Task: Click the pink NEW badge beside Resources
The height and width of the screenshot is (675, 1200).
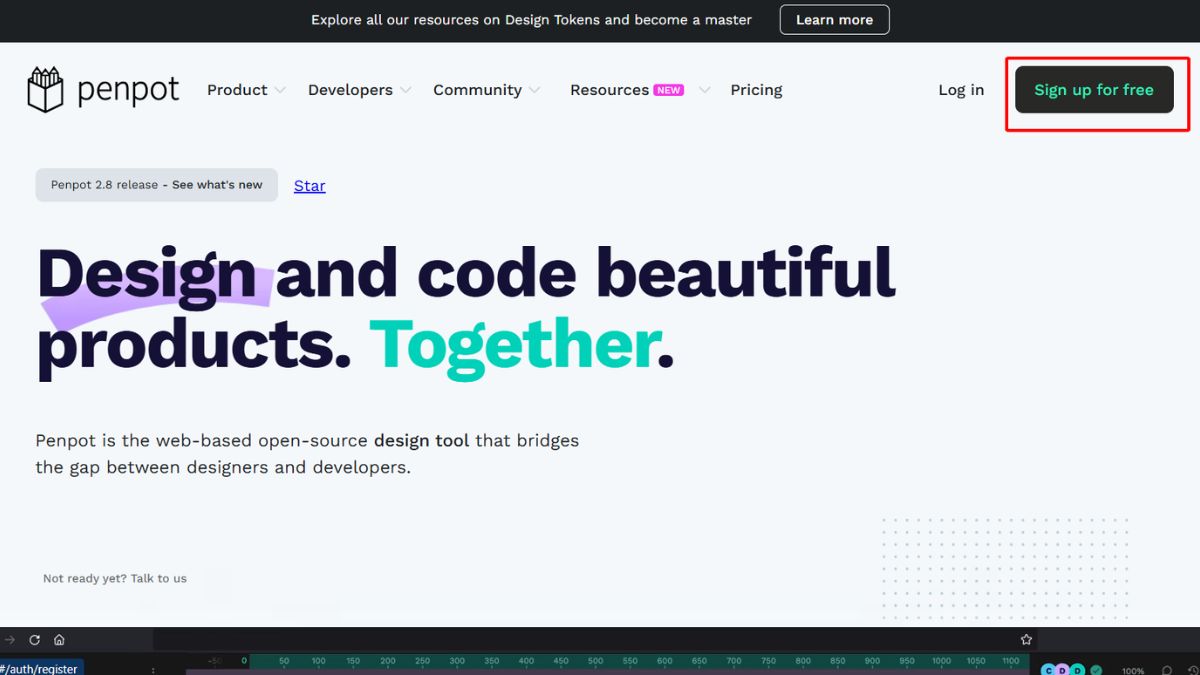Action: click(668, 90)
